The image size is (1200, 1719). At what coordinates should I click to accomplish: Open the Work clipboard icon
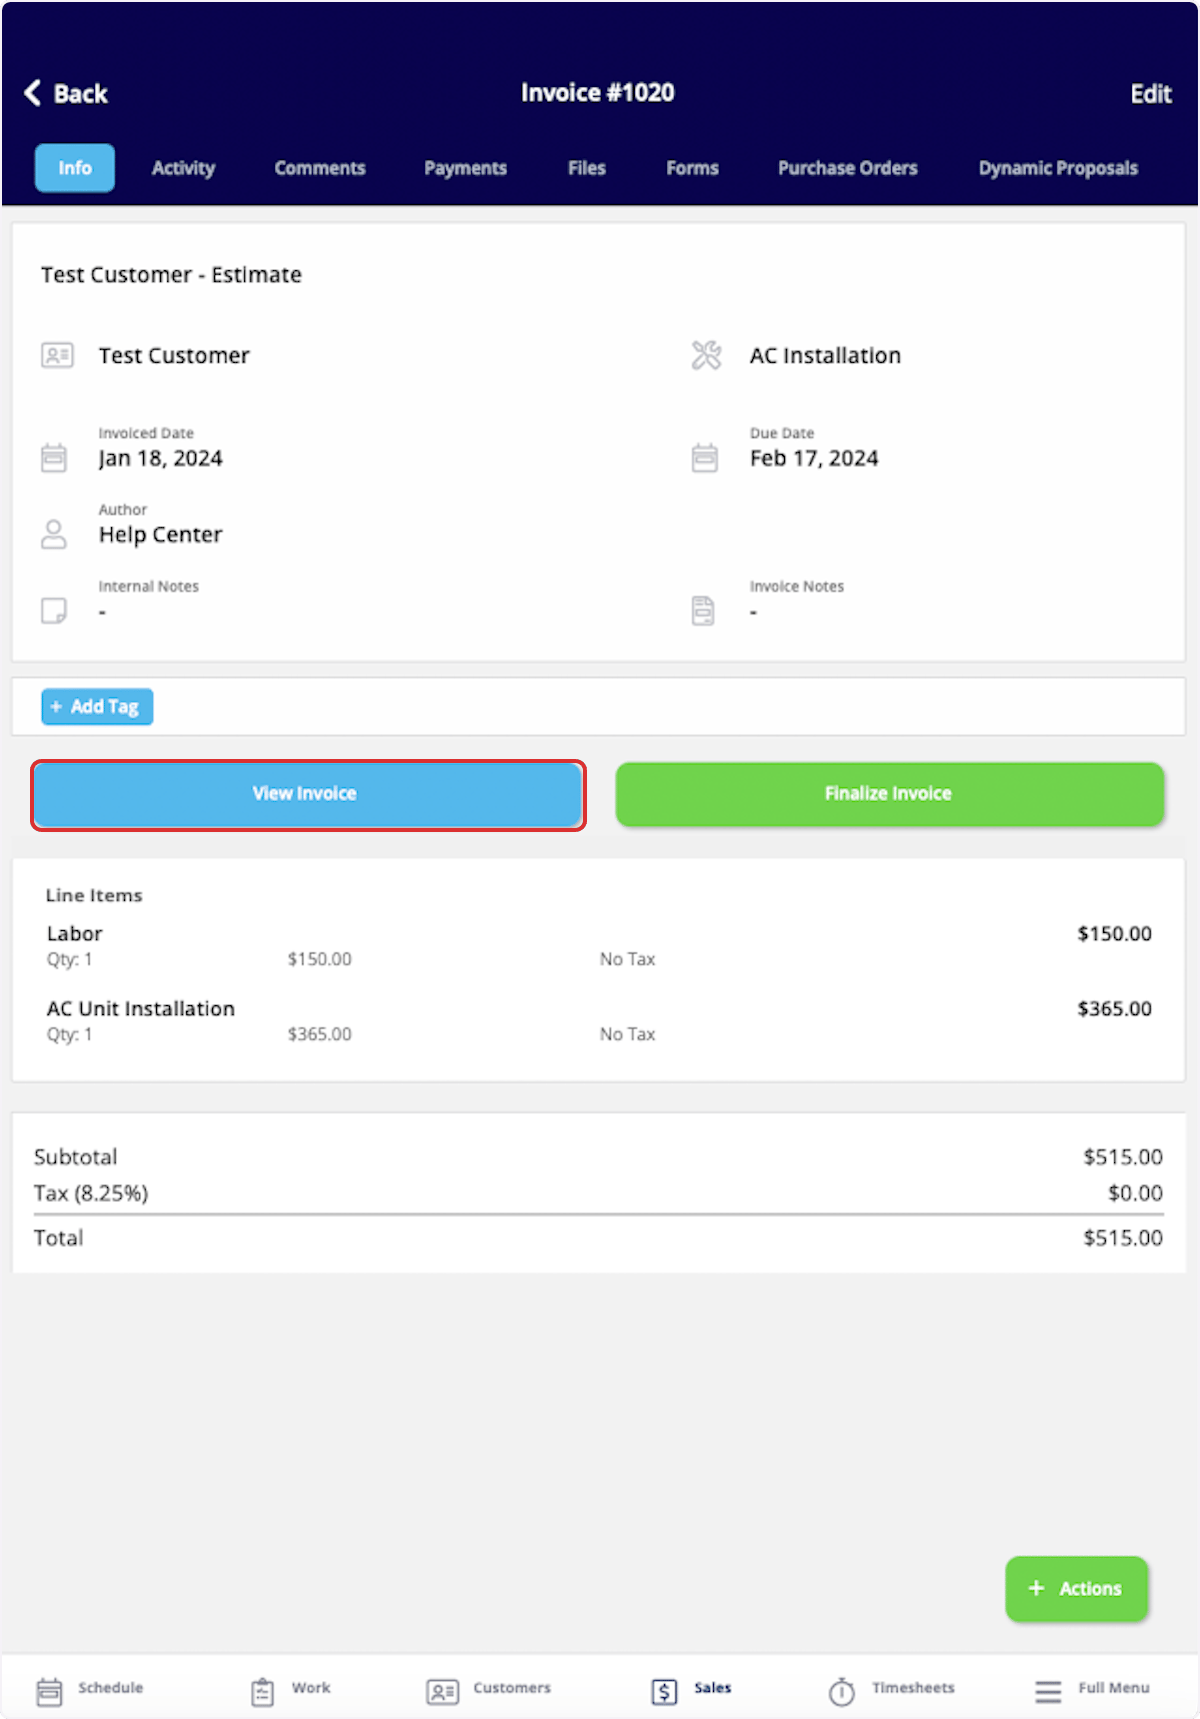coord(262,1691)
